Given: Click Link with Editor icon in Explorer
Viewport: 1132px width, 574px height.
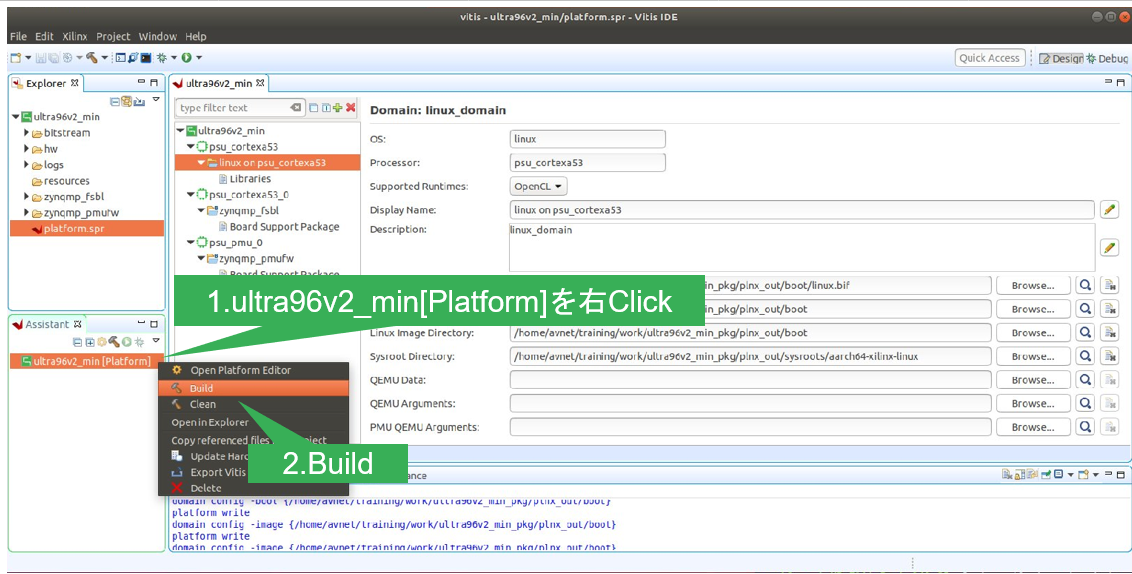Looking at the screenshot, I should click(x=126, y=102).
